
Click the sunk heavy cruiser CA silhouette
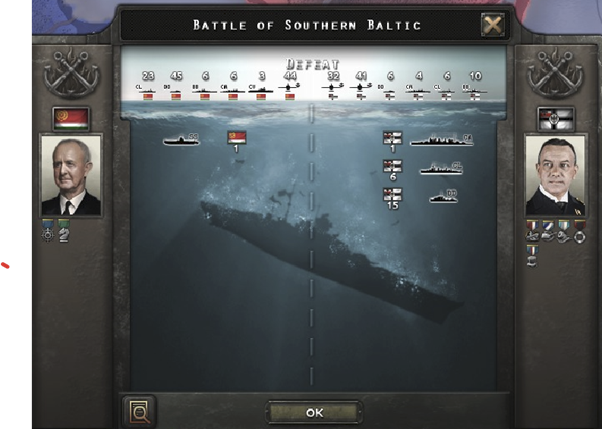tap(442, 140)
